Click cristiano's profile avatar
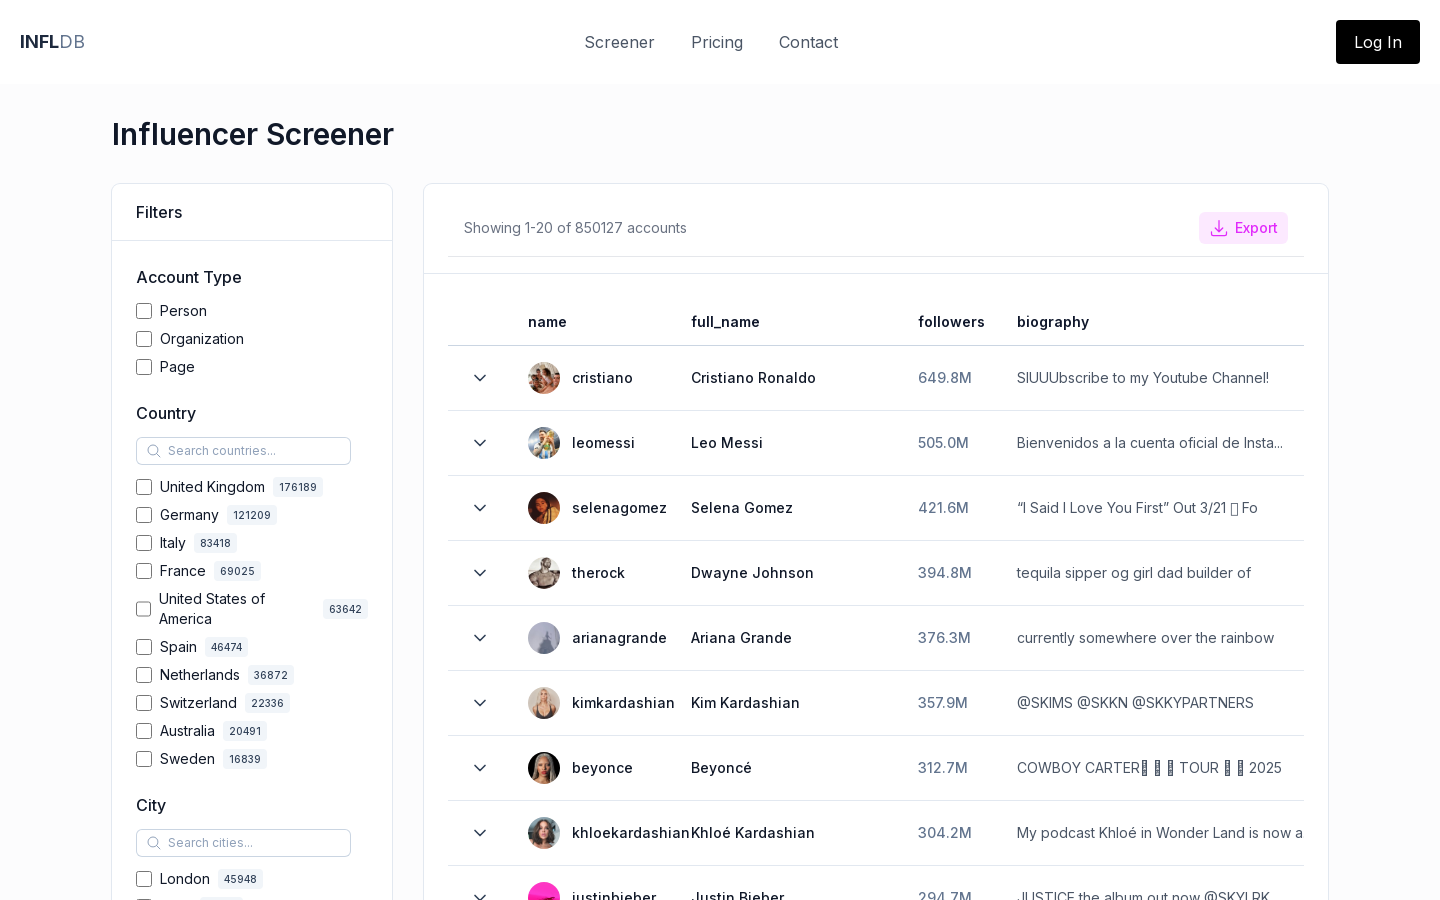The image size is (1440, 900). [544, 378]
